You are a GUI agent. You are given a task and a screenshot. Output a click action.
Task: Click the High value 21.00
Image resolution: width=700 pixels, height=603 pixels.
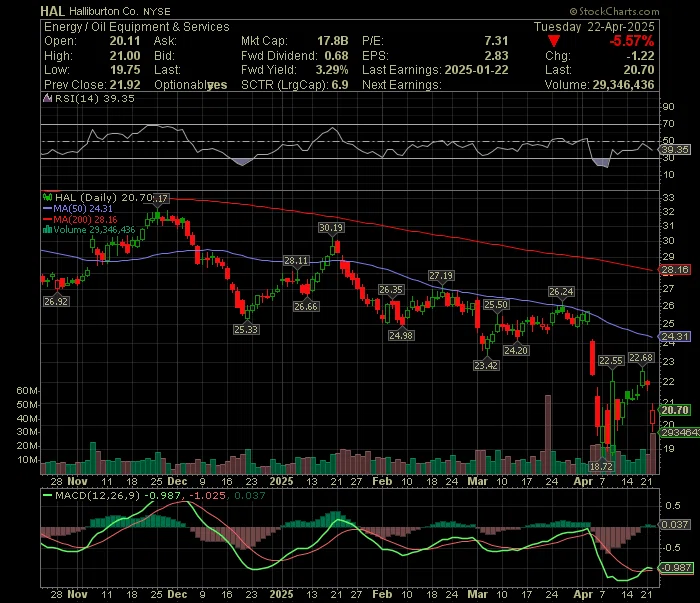coord(125,56)
